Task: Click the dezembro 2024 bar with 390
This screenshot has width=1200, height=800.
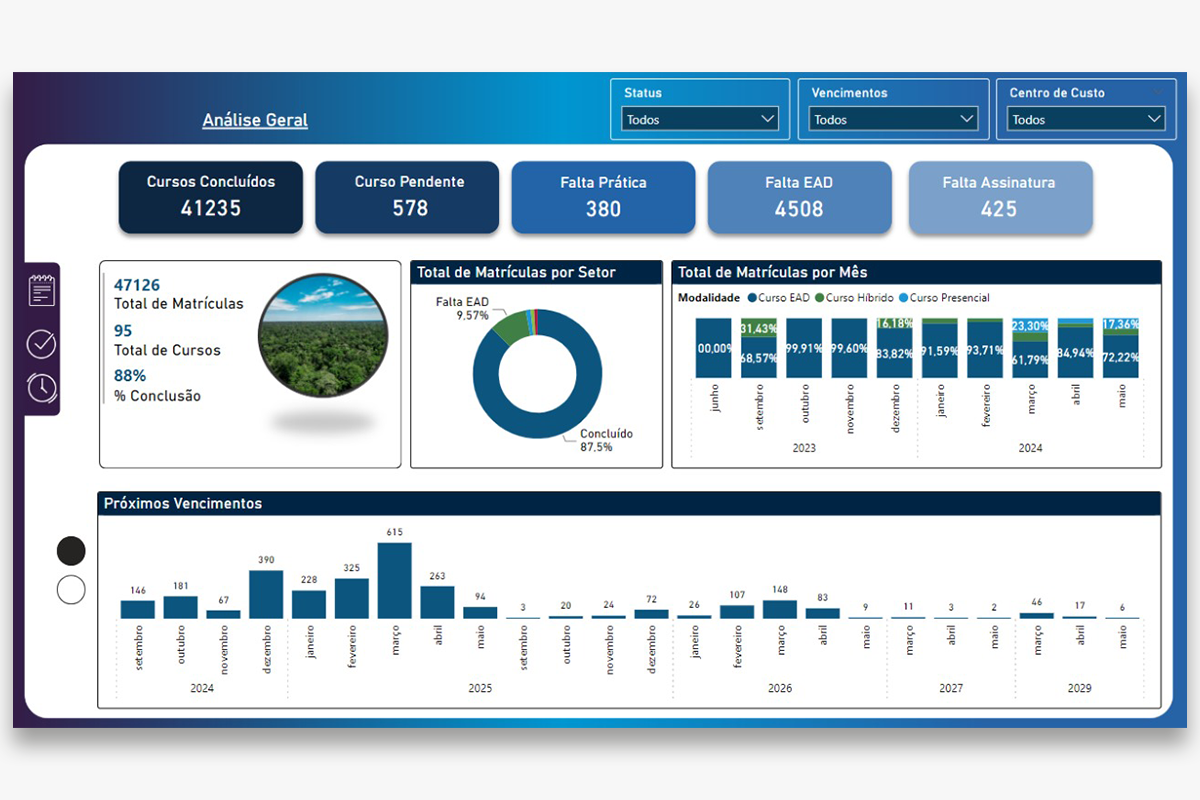Action: [x=266, y=594]
